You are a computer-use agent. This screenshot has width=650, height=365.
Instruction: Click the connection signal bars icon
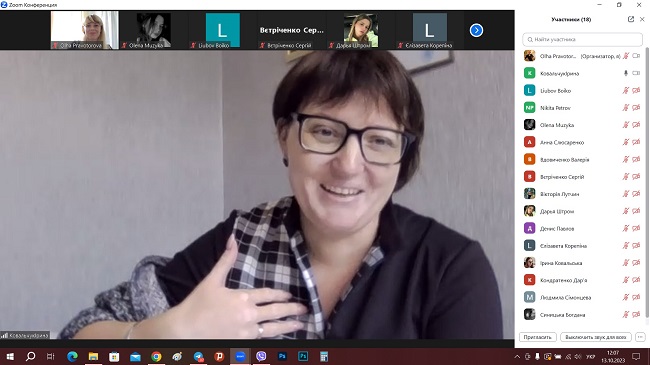tap(5, 335)
